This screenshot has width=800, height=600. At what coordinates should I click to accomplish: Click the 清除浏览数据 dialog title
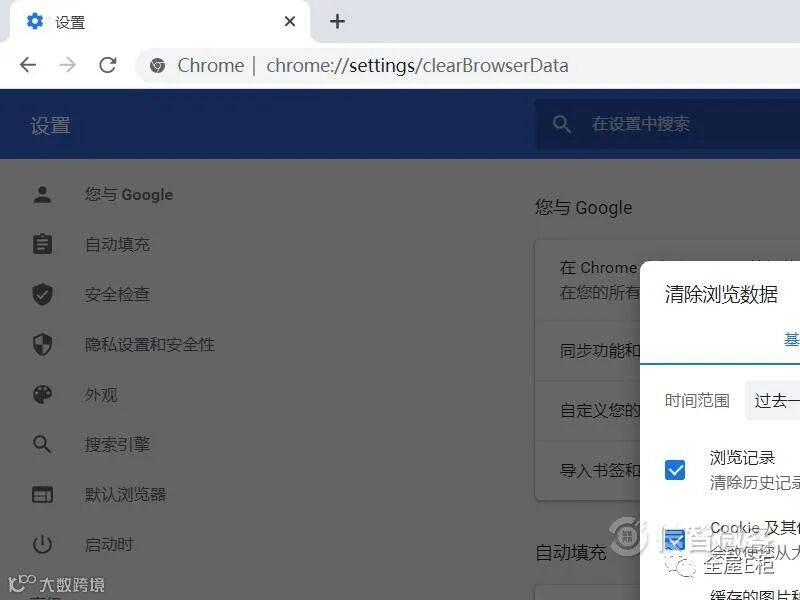(721, 294)
